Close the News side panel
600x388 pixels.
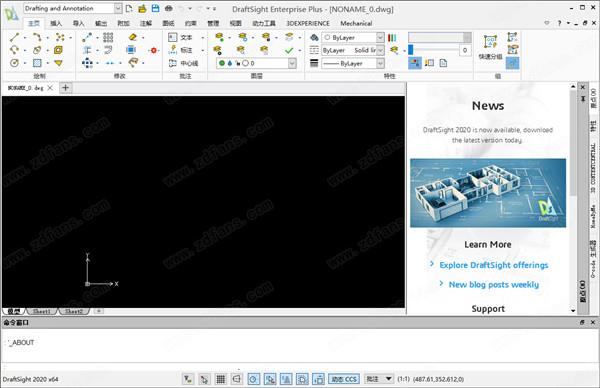(x=583, y=88)
